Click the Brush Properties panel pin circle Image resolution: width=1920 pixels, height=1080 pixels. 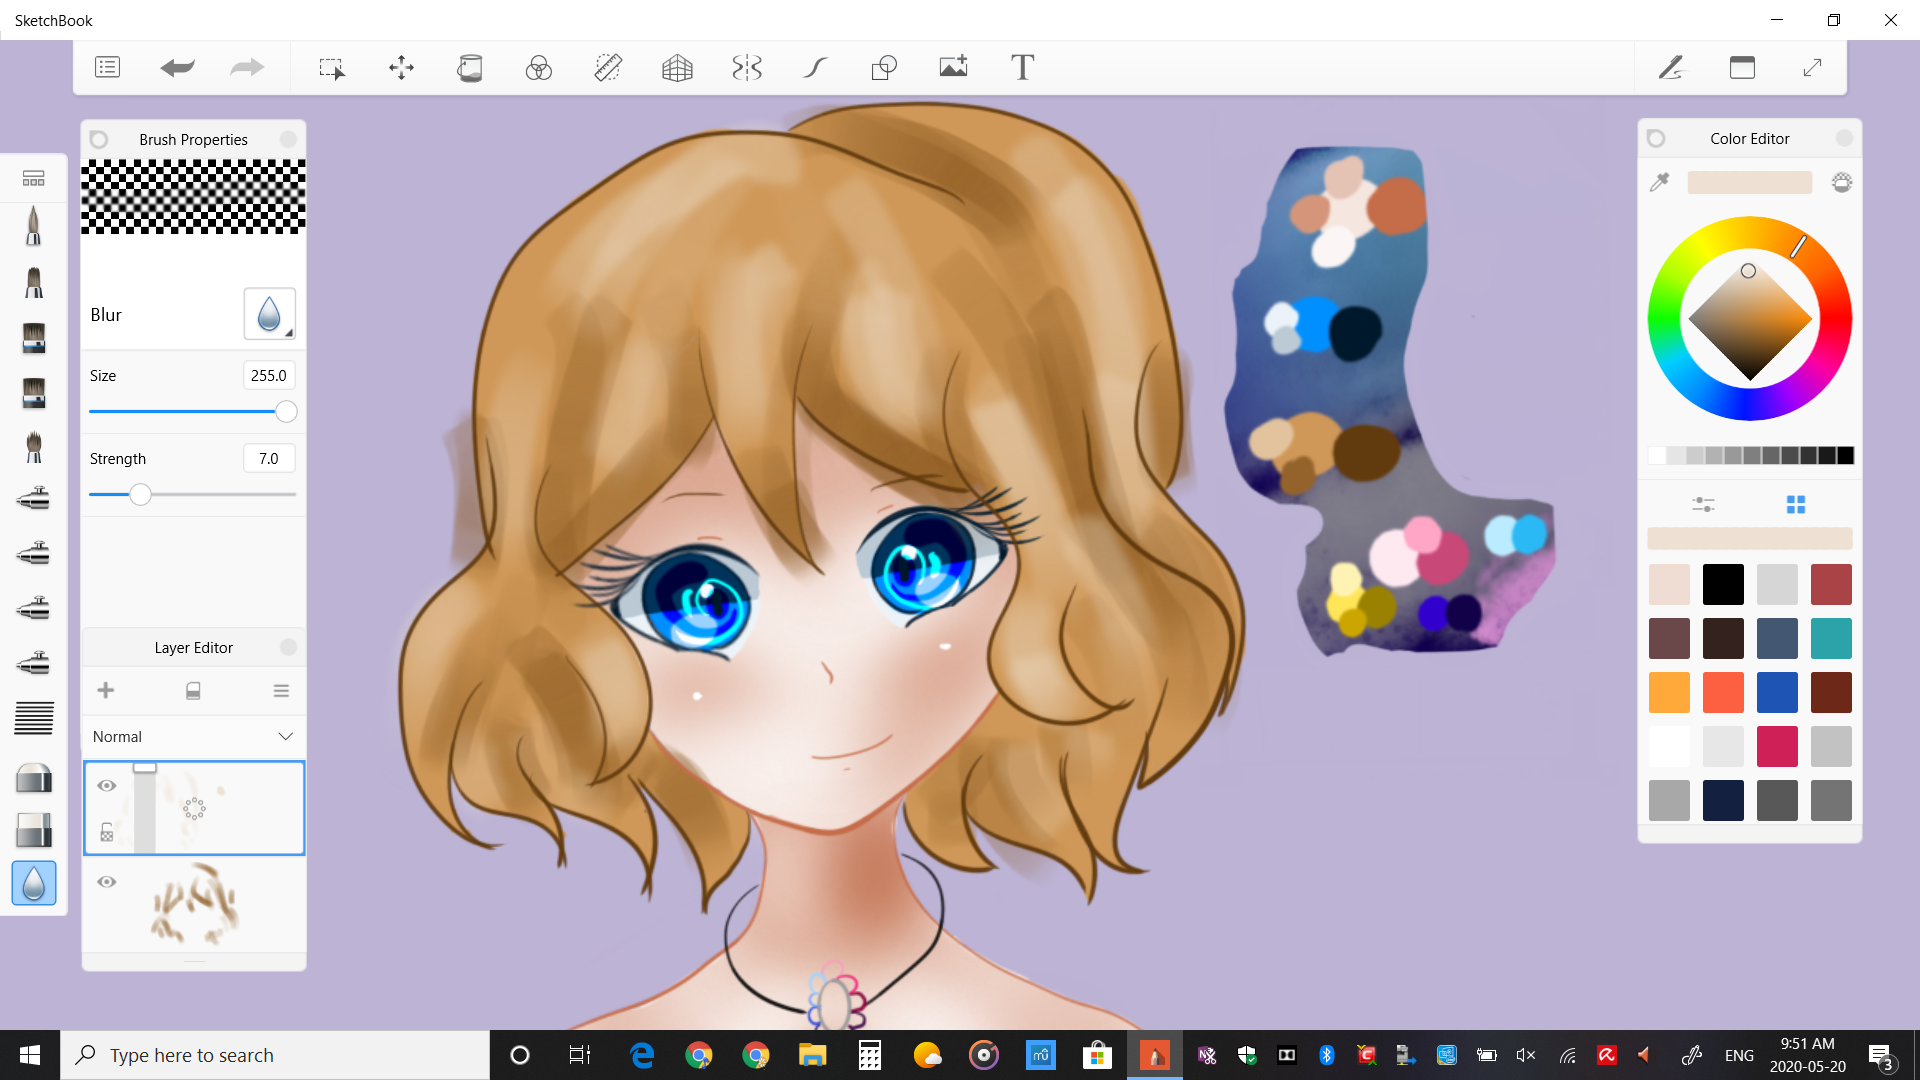click(x=98, y=139)
